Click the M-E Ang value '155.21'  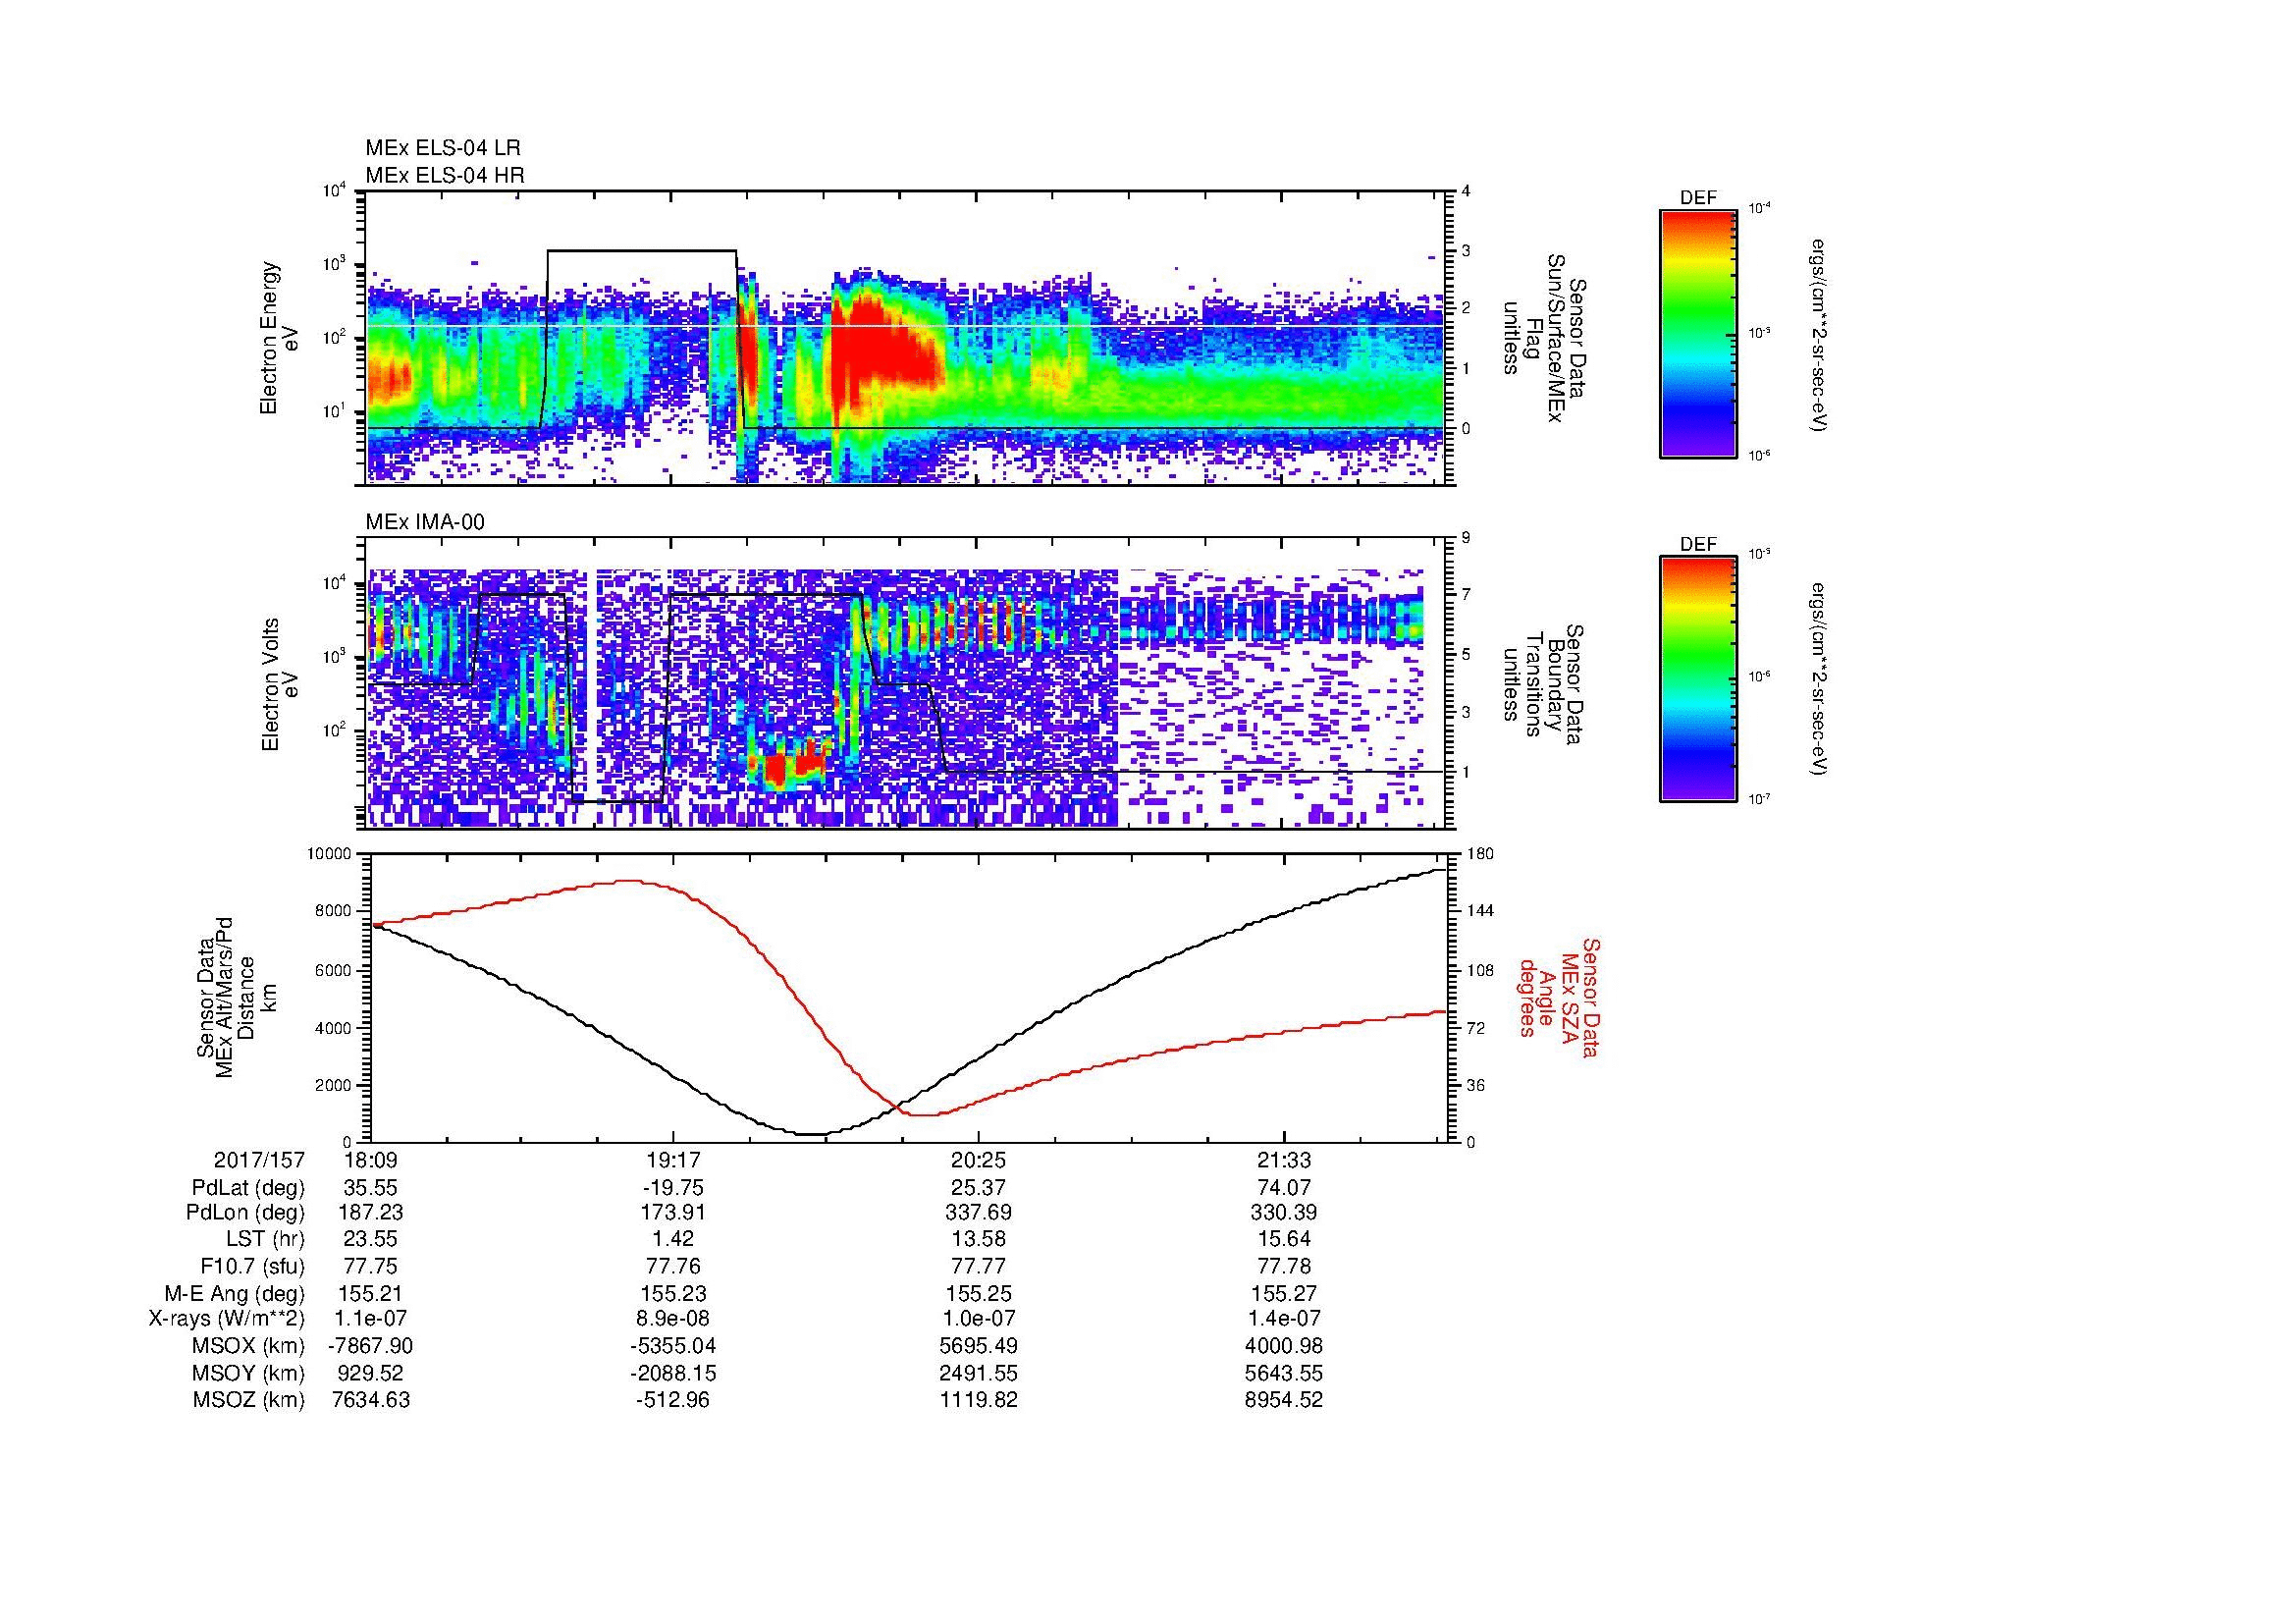[x=371, y=1292]
